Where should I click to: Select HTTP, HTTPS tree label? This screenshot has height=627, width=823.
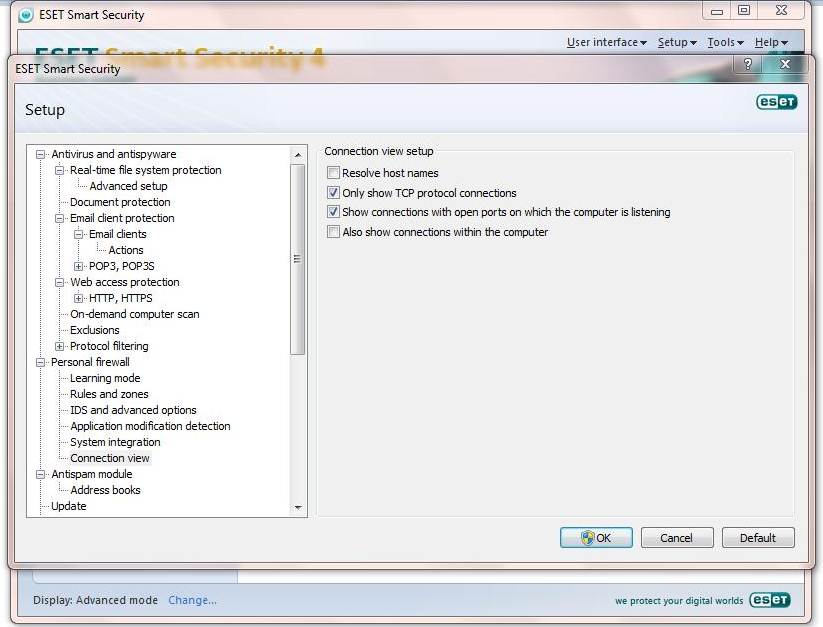[121, 298]
